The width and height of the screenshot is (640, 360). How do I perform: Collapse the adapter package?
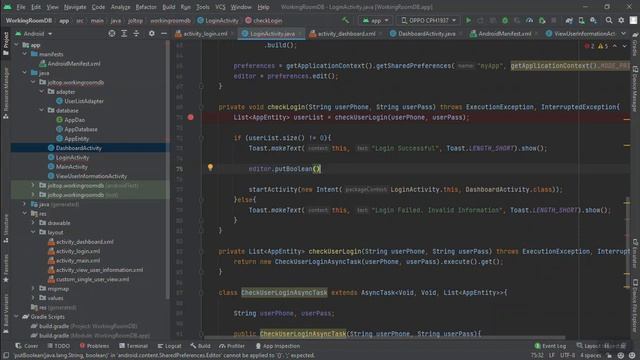42,92
